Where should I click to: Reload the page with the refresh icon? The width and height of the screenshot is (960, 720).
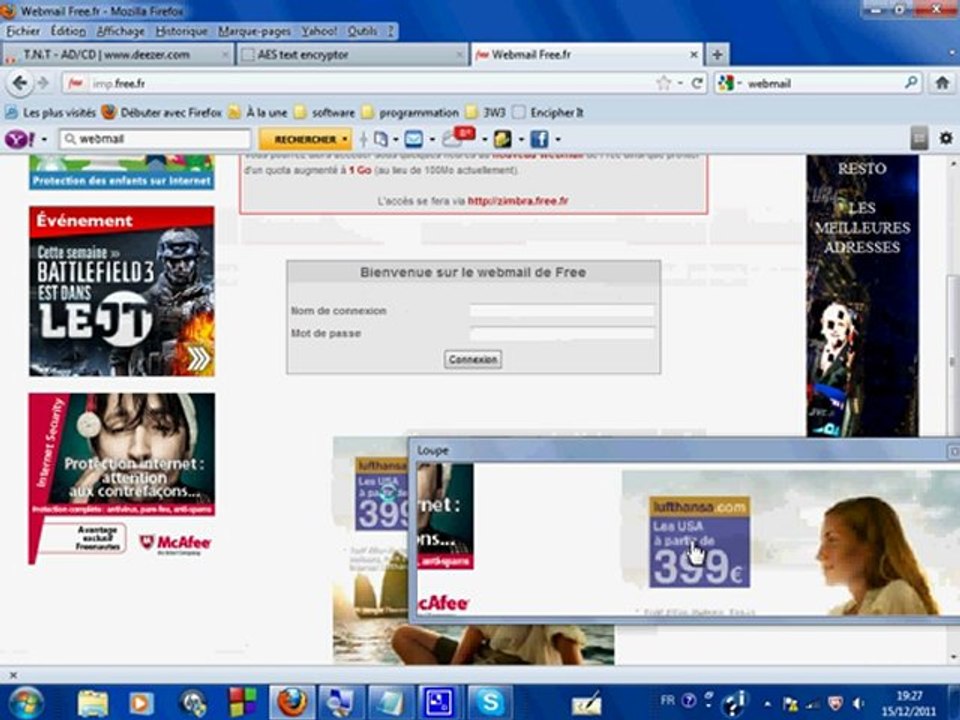tap(697, 83)
